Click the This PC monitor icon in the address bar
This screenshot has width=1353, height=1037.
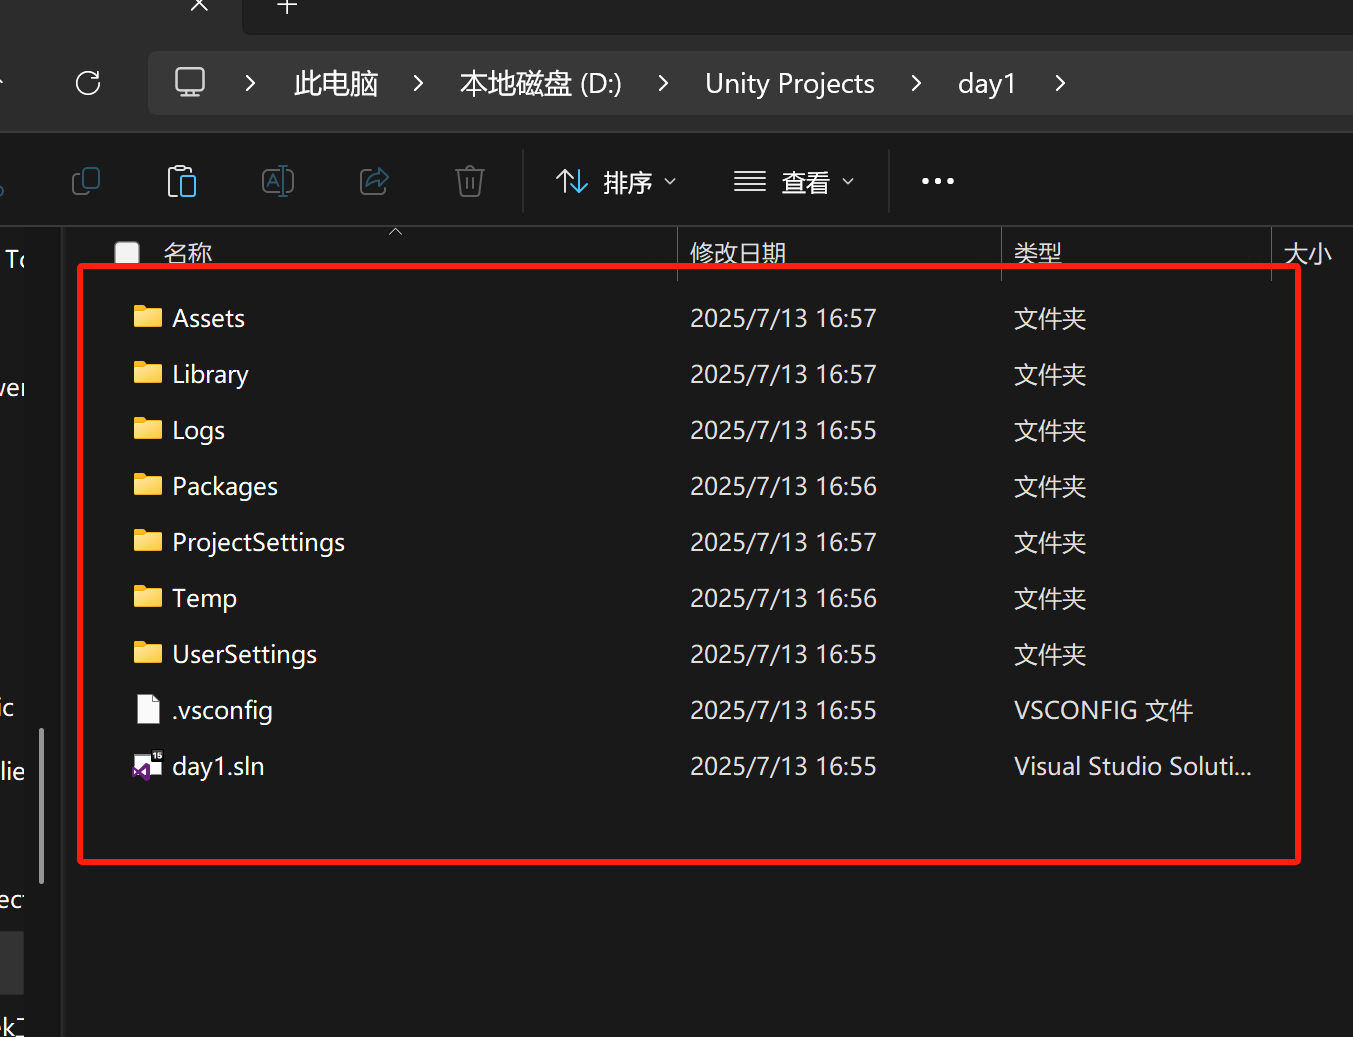tap(189, 83)
